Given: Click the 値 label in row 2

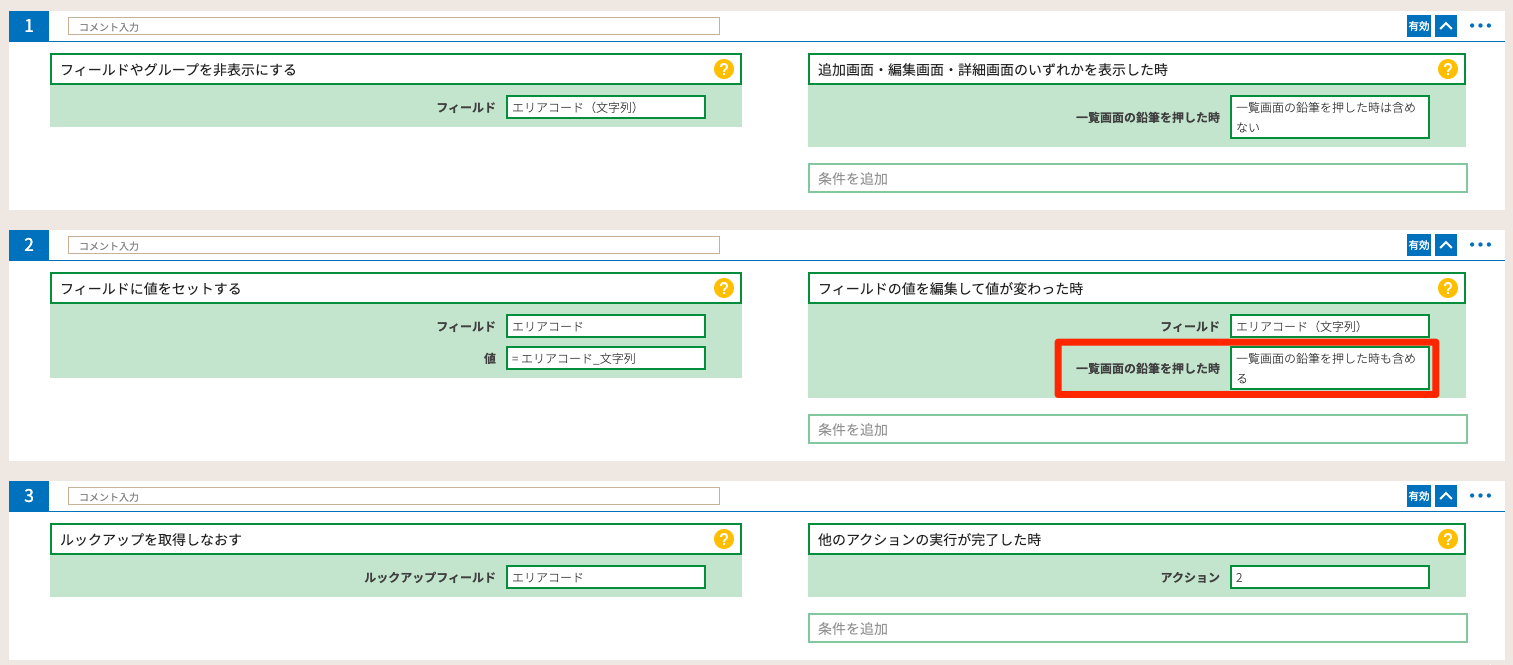Looking at the screenshot, I should 490,358.
